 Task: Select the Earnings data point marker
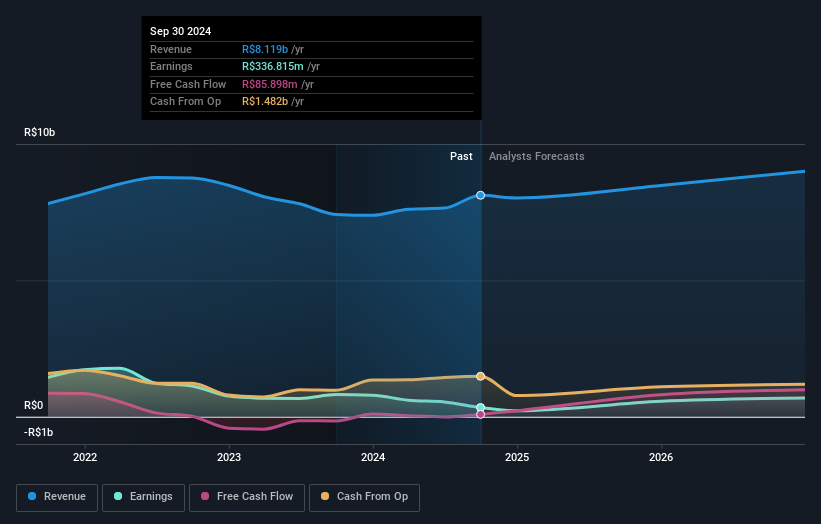point(480,407)
